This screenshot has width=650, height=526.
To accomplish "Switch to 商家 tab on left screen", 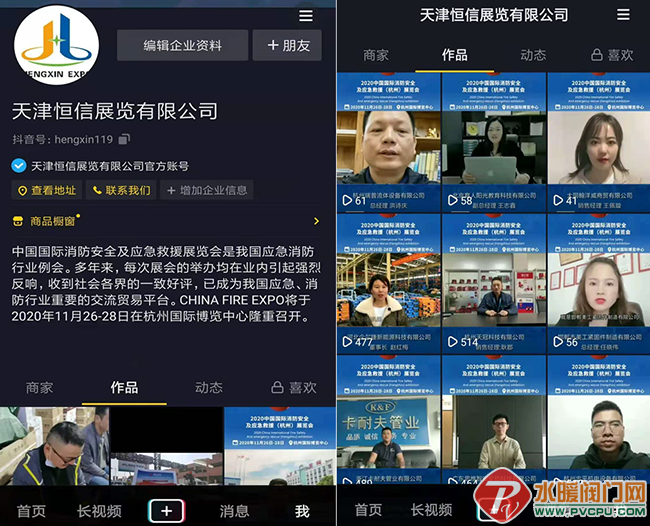I will tap(39, 388).
